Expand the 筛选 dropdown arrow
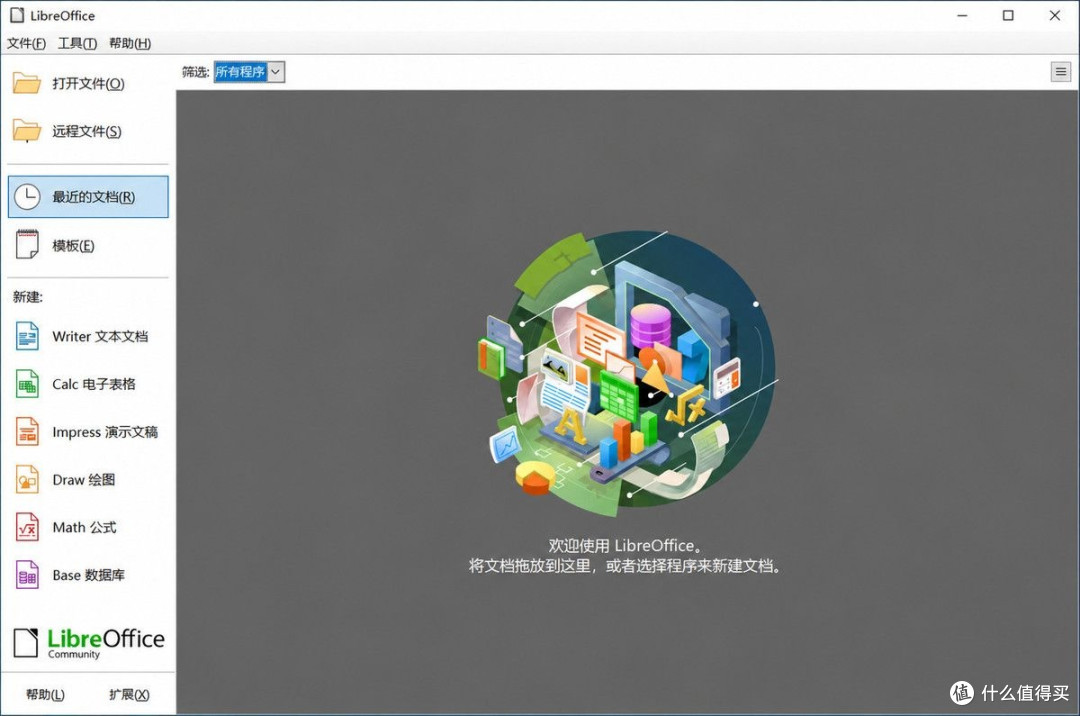The image size is (1080, 716). [x=276, y=72]
